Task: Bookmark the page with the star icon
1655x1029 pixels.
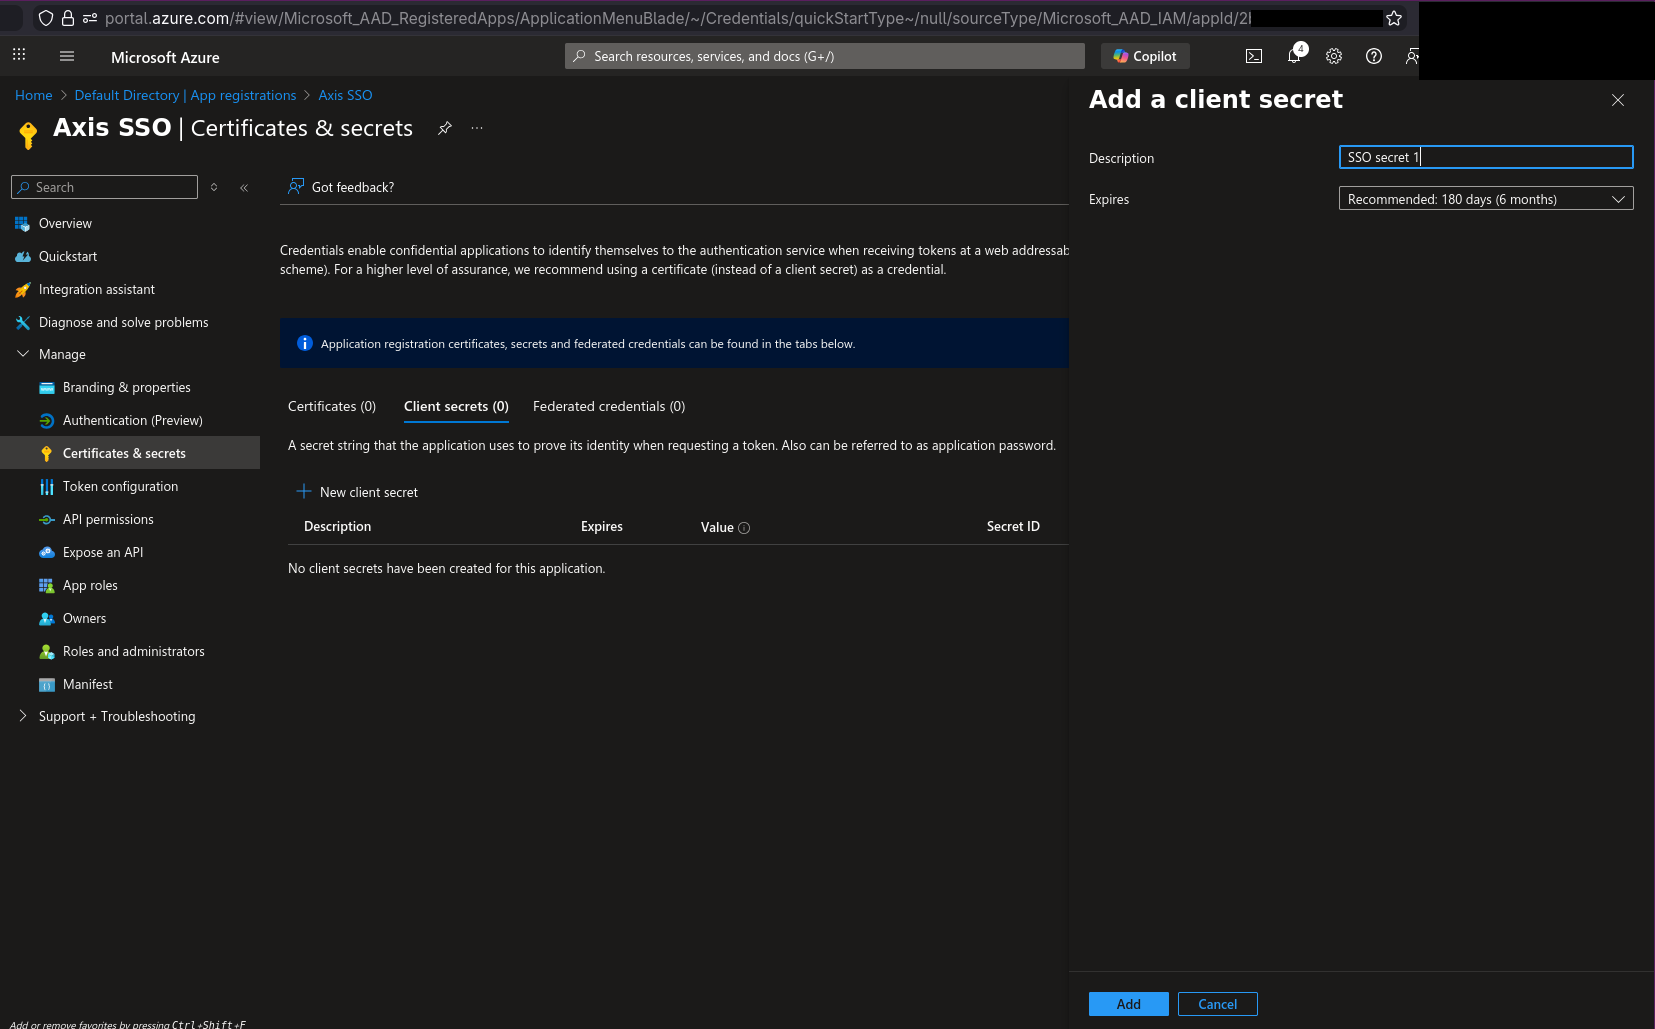Action: pyautogui.click(x=1393, y=17)
